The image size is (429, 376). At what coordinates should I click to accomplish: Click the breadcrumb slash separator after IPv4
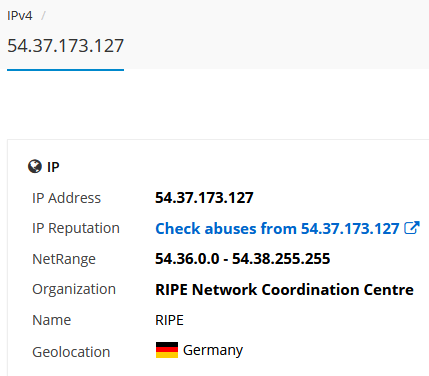click(x=43, y=16)
